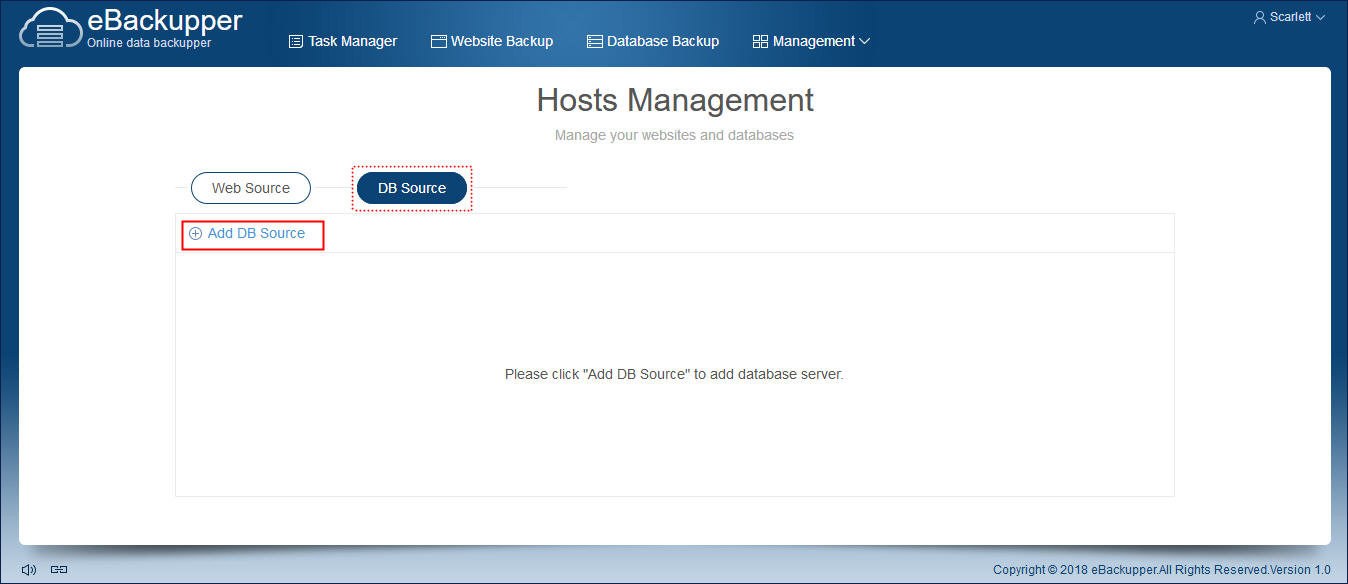Switch to the Web Source tab
Image resolution: width=1348 pixels, height=584 pixels.
251,188
